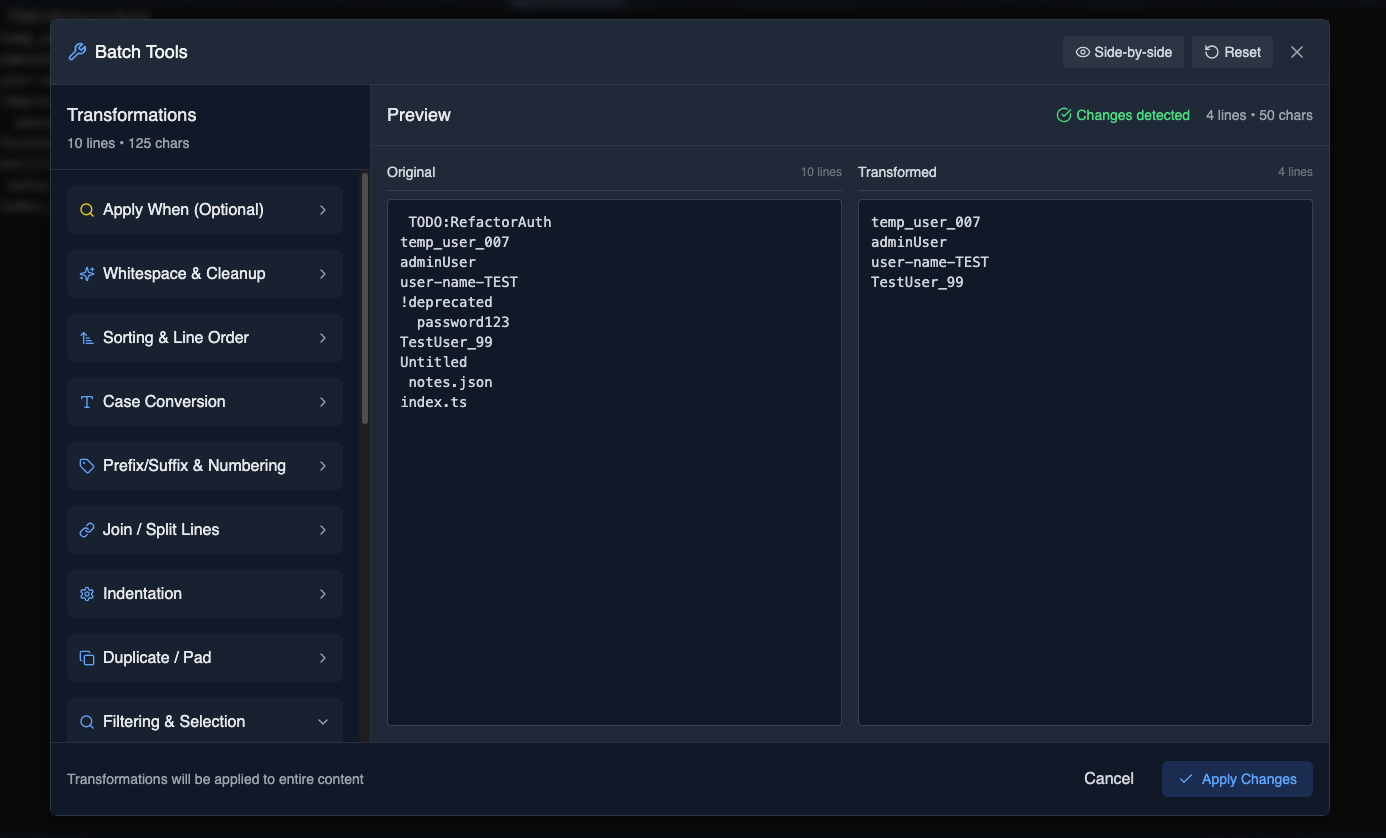Viewport: 1386px width, 838px height.
Task: Click the TODO:RefactorAuth line in Original
Action: pos(480,222)
